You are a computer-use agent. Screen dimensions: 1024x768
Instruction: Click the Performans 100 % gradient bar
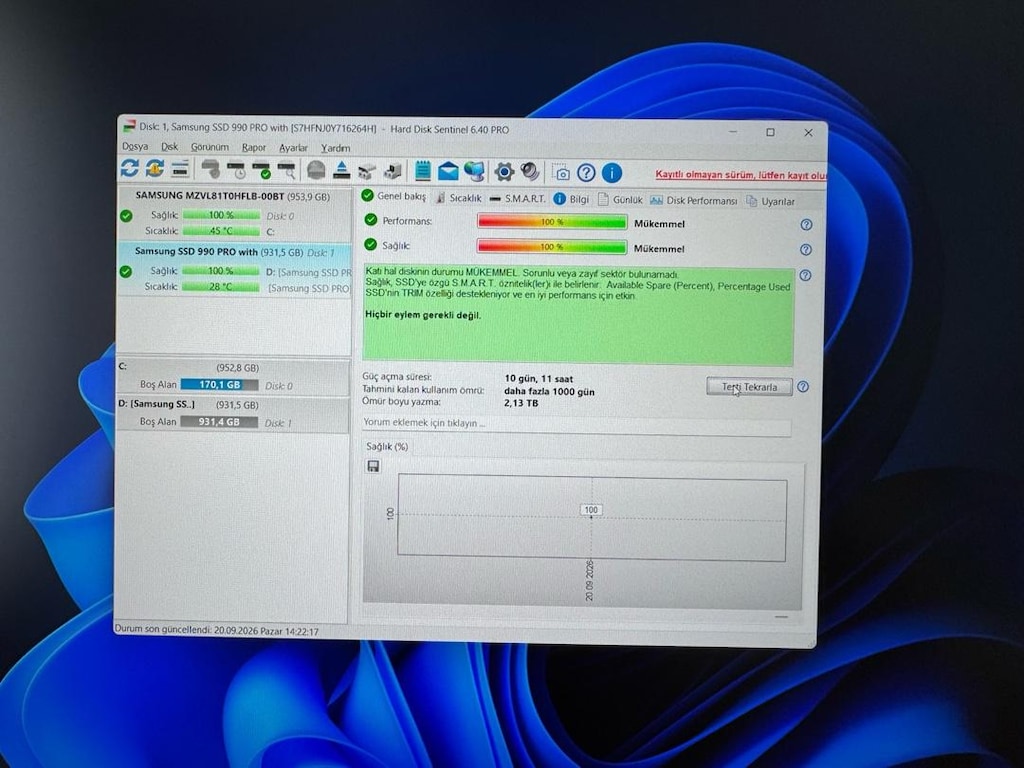coord(552,222)
